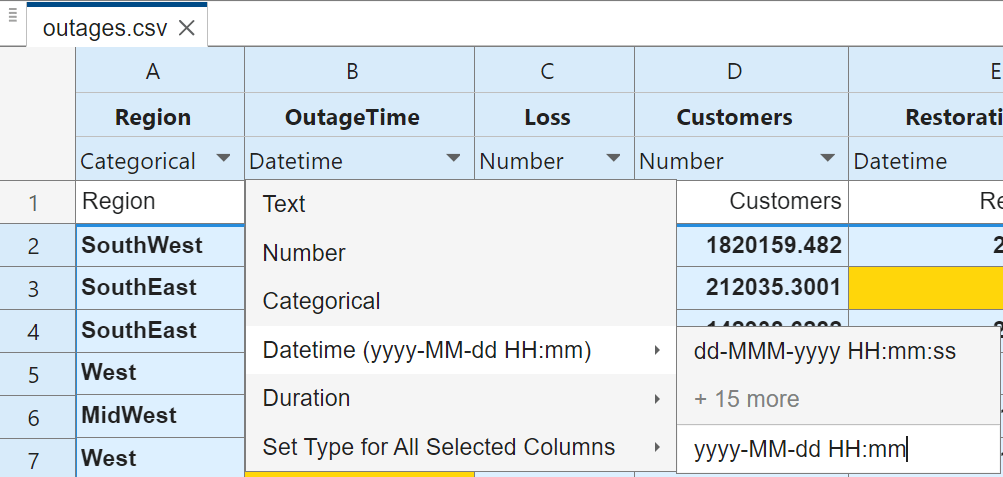1003x477 pixels.
Task: Open the panel grip menu icon
Action: tap(12, 14)
